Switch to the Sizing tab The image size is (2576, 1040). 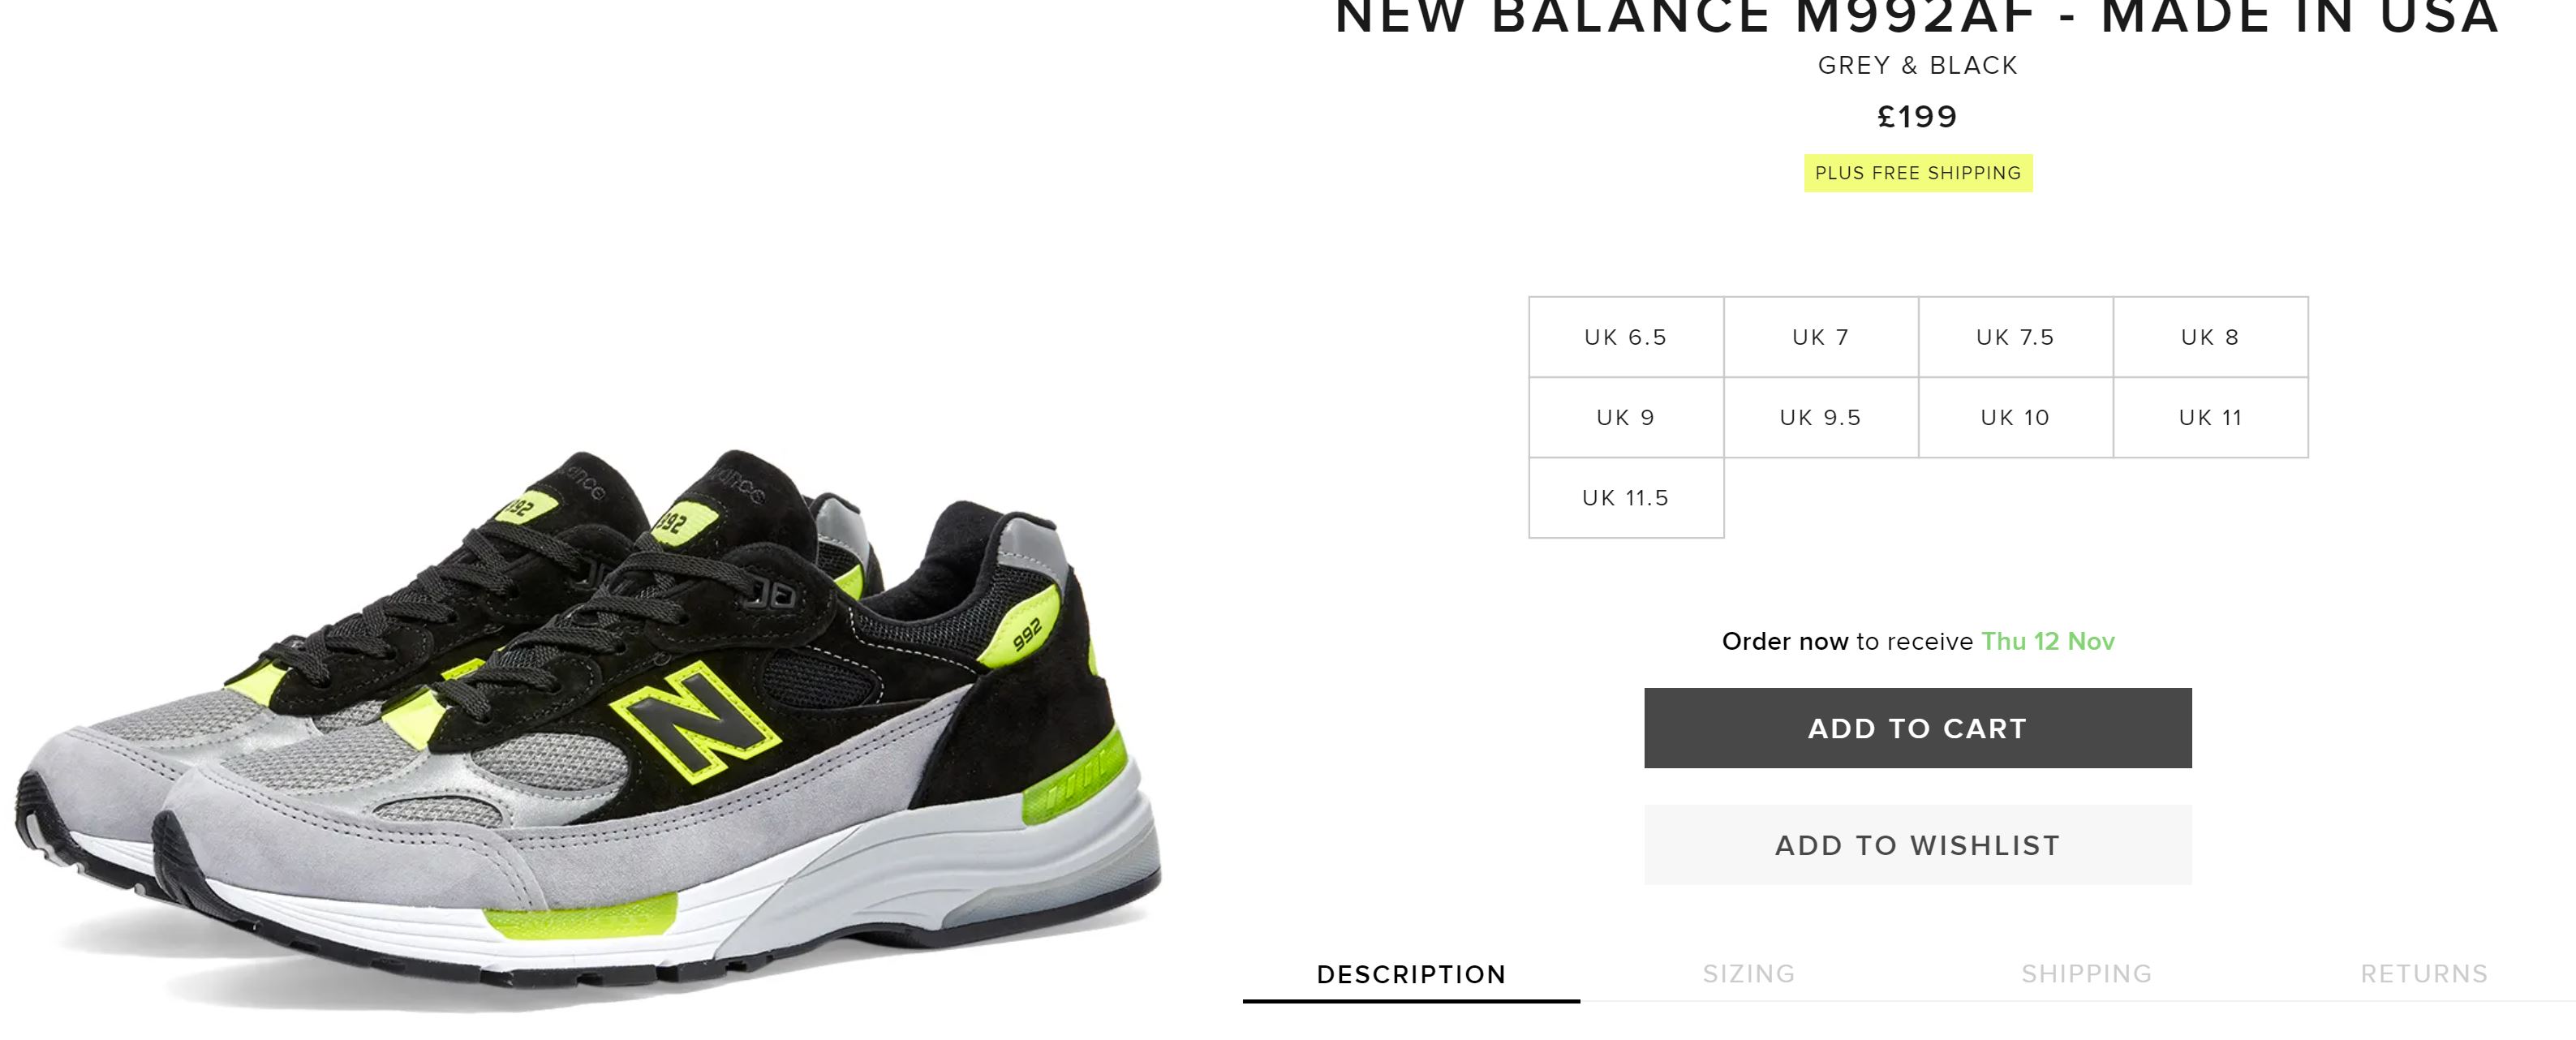1749,974
